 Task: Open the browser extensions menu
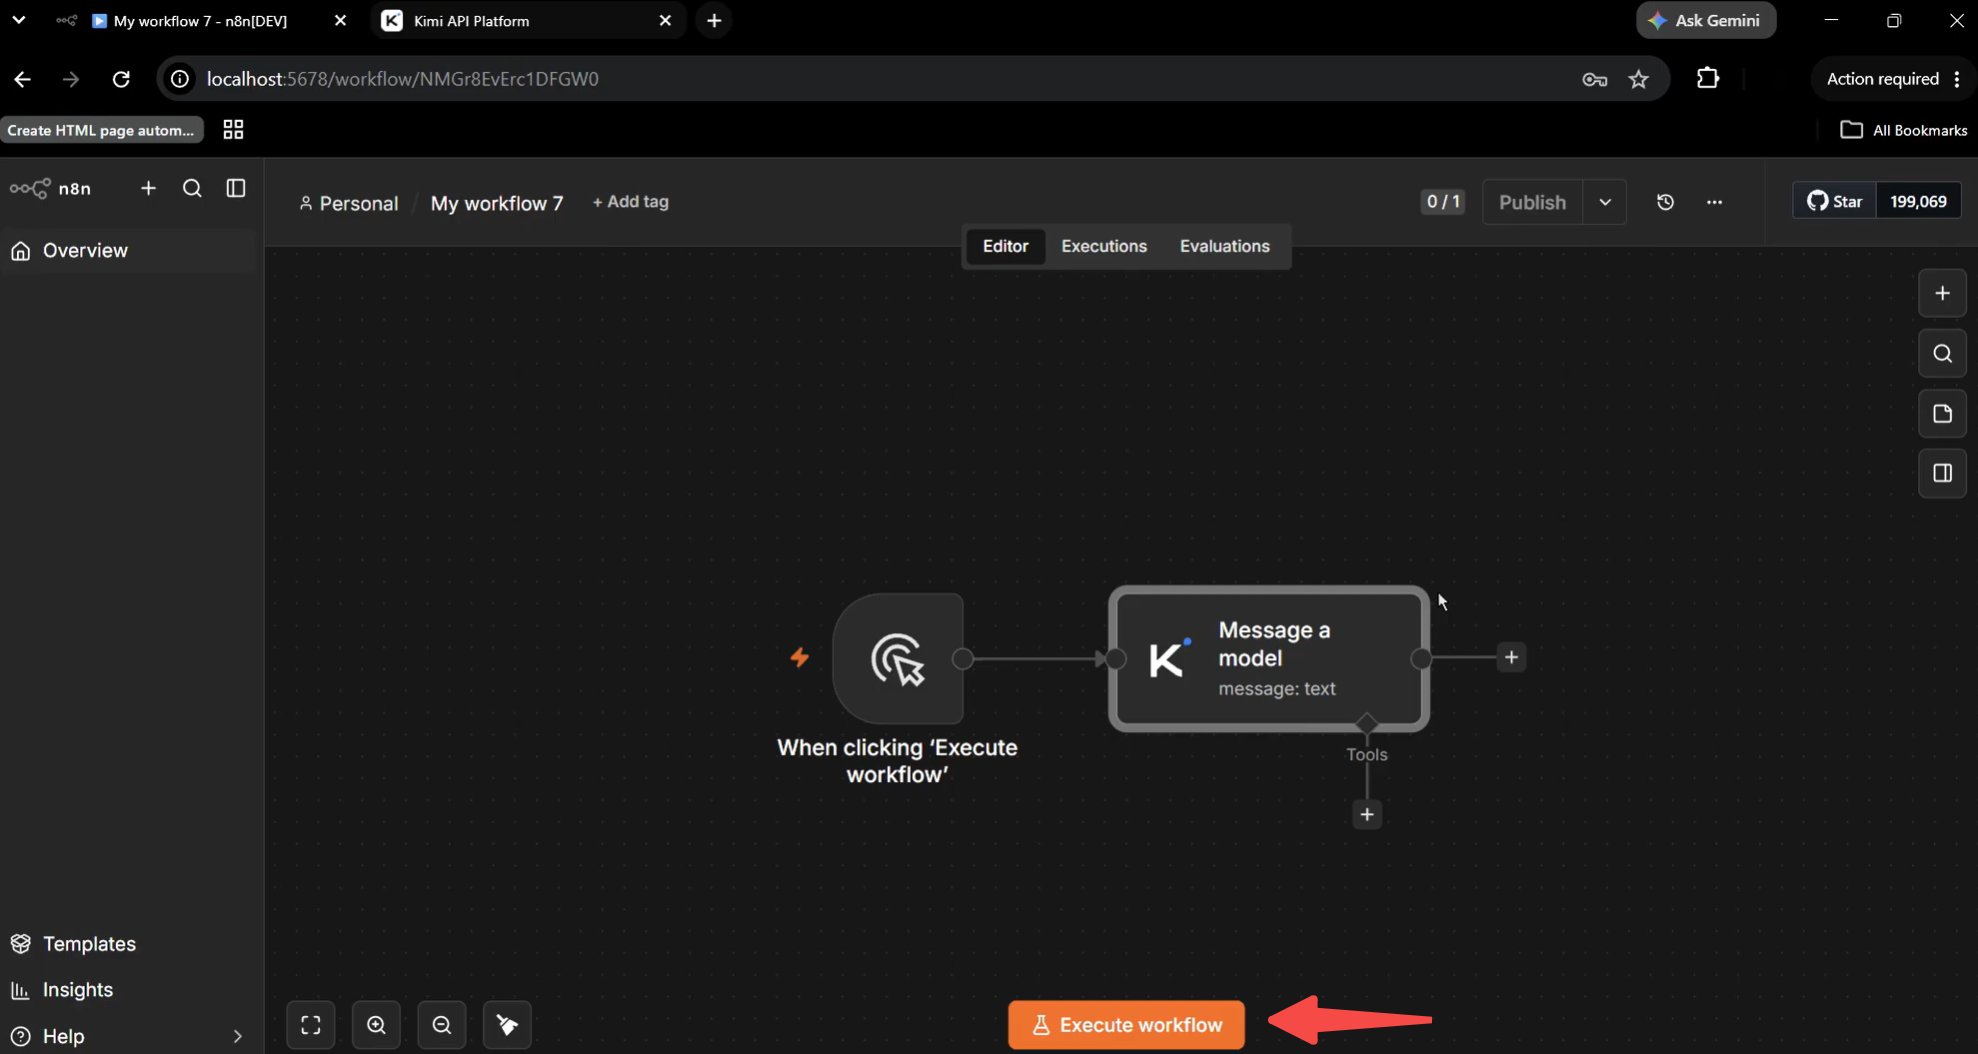point(1708,78)
